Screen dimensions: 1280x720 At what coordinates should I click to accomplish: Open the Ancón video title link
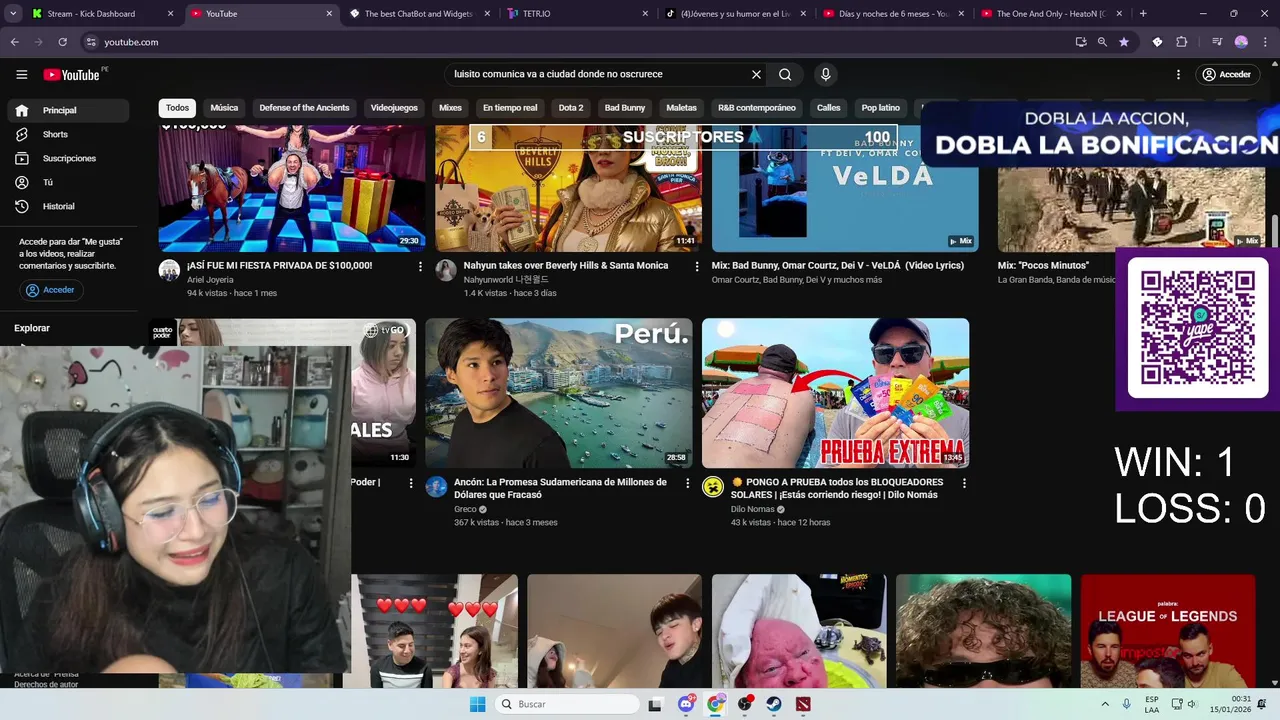coord(560,488)
